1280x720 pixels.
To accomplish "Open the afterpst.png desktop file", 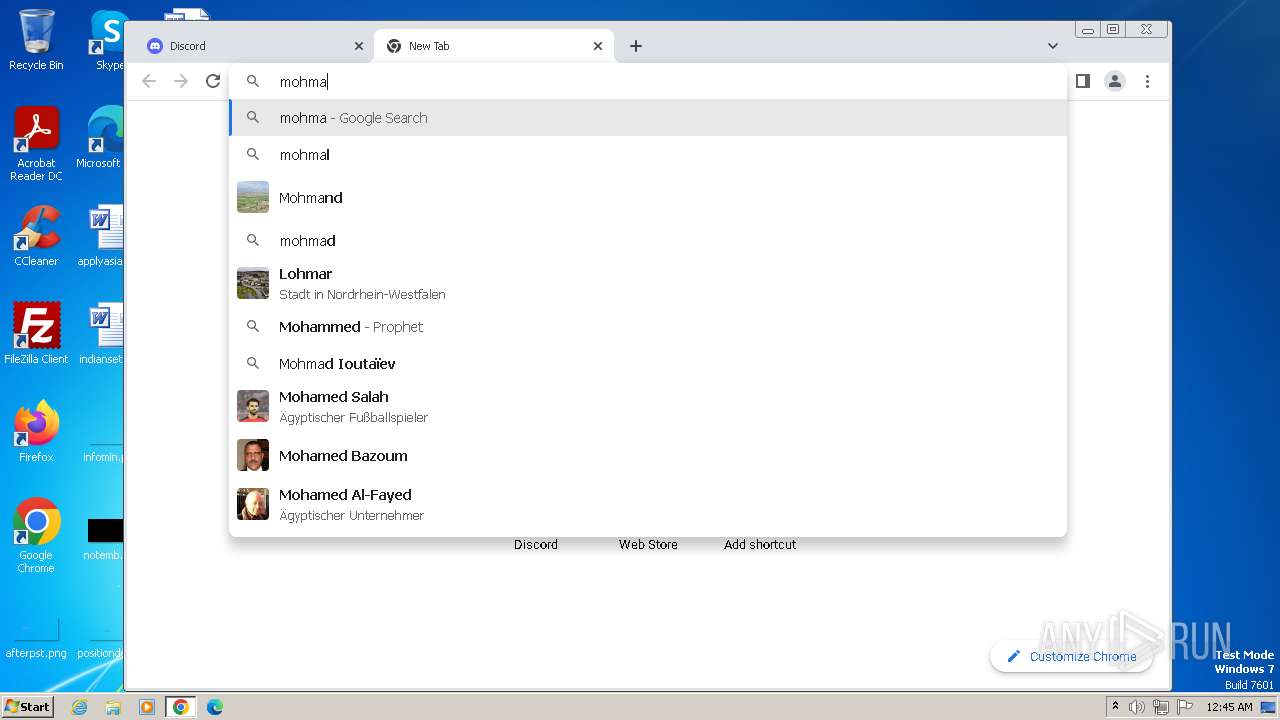I will pyautogui.click(x=36, y=639).
